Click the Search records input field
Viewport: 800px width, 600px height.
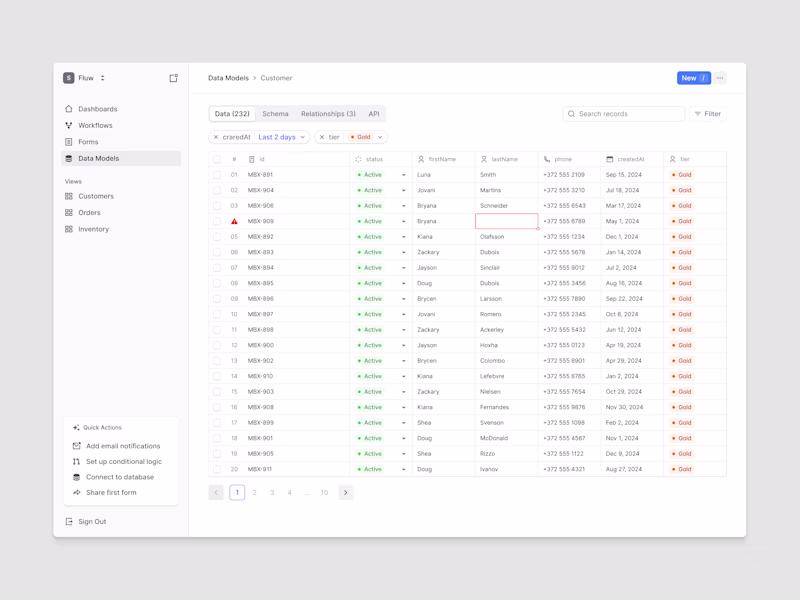(x=623, y=114)
